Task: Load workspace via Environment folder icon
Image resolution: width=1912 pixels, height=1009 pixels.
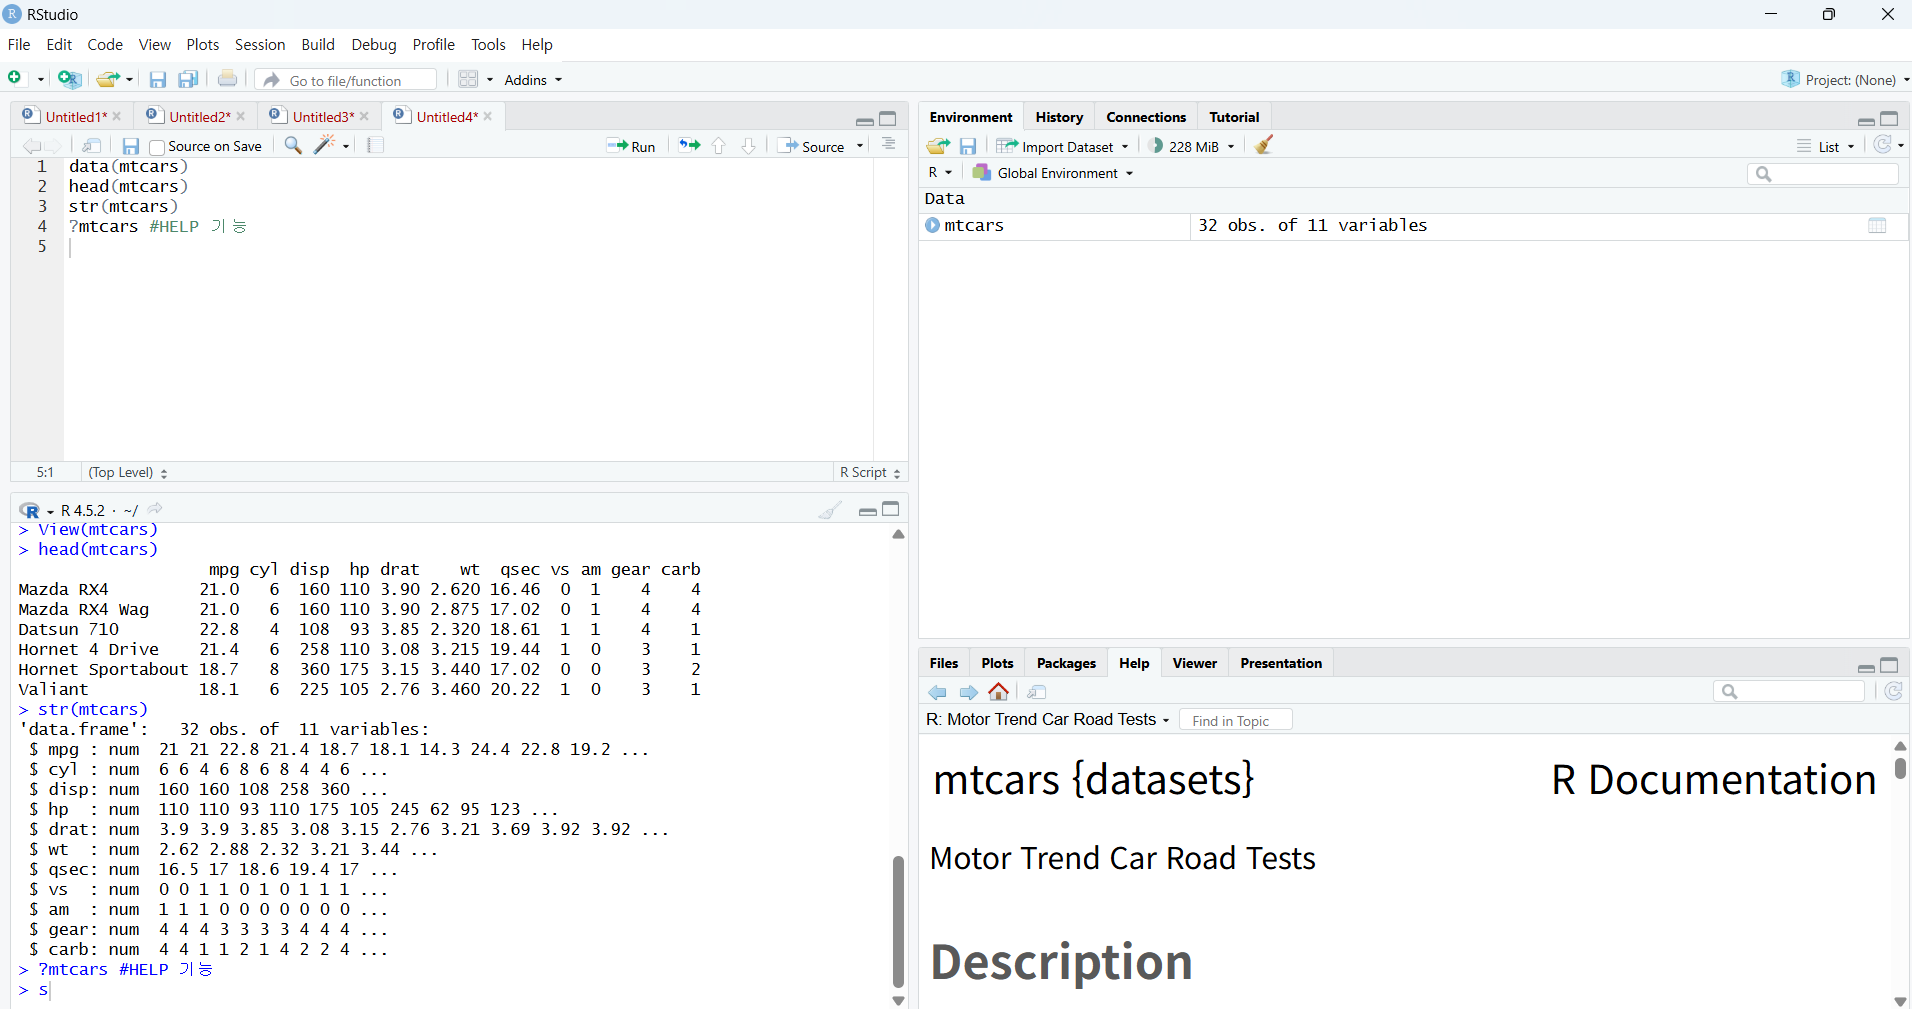Action: [938, 146]
